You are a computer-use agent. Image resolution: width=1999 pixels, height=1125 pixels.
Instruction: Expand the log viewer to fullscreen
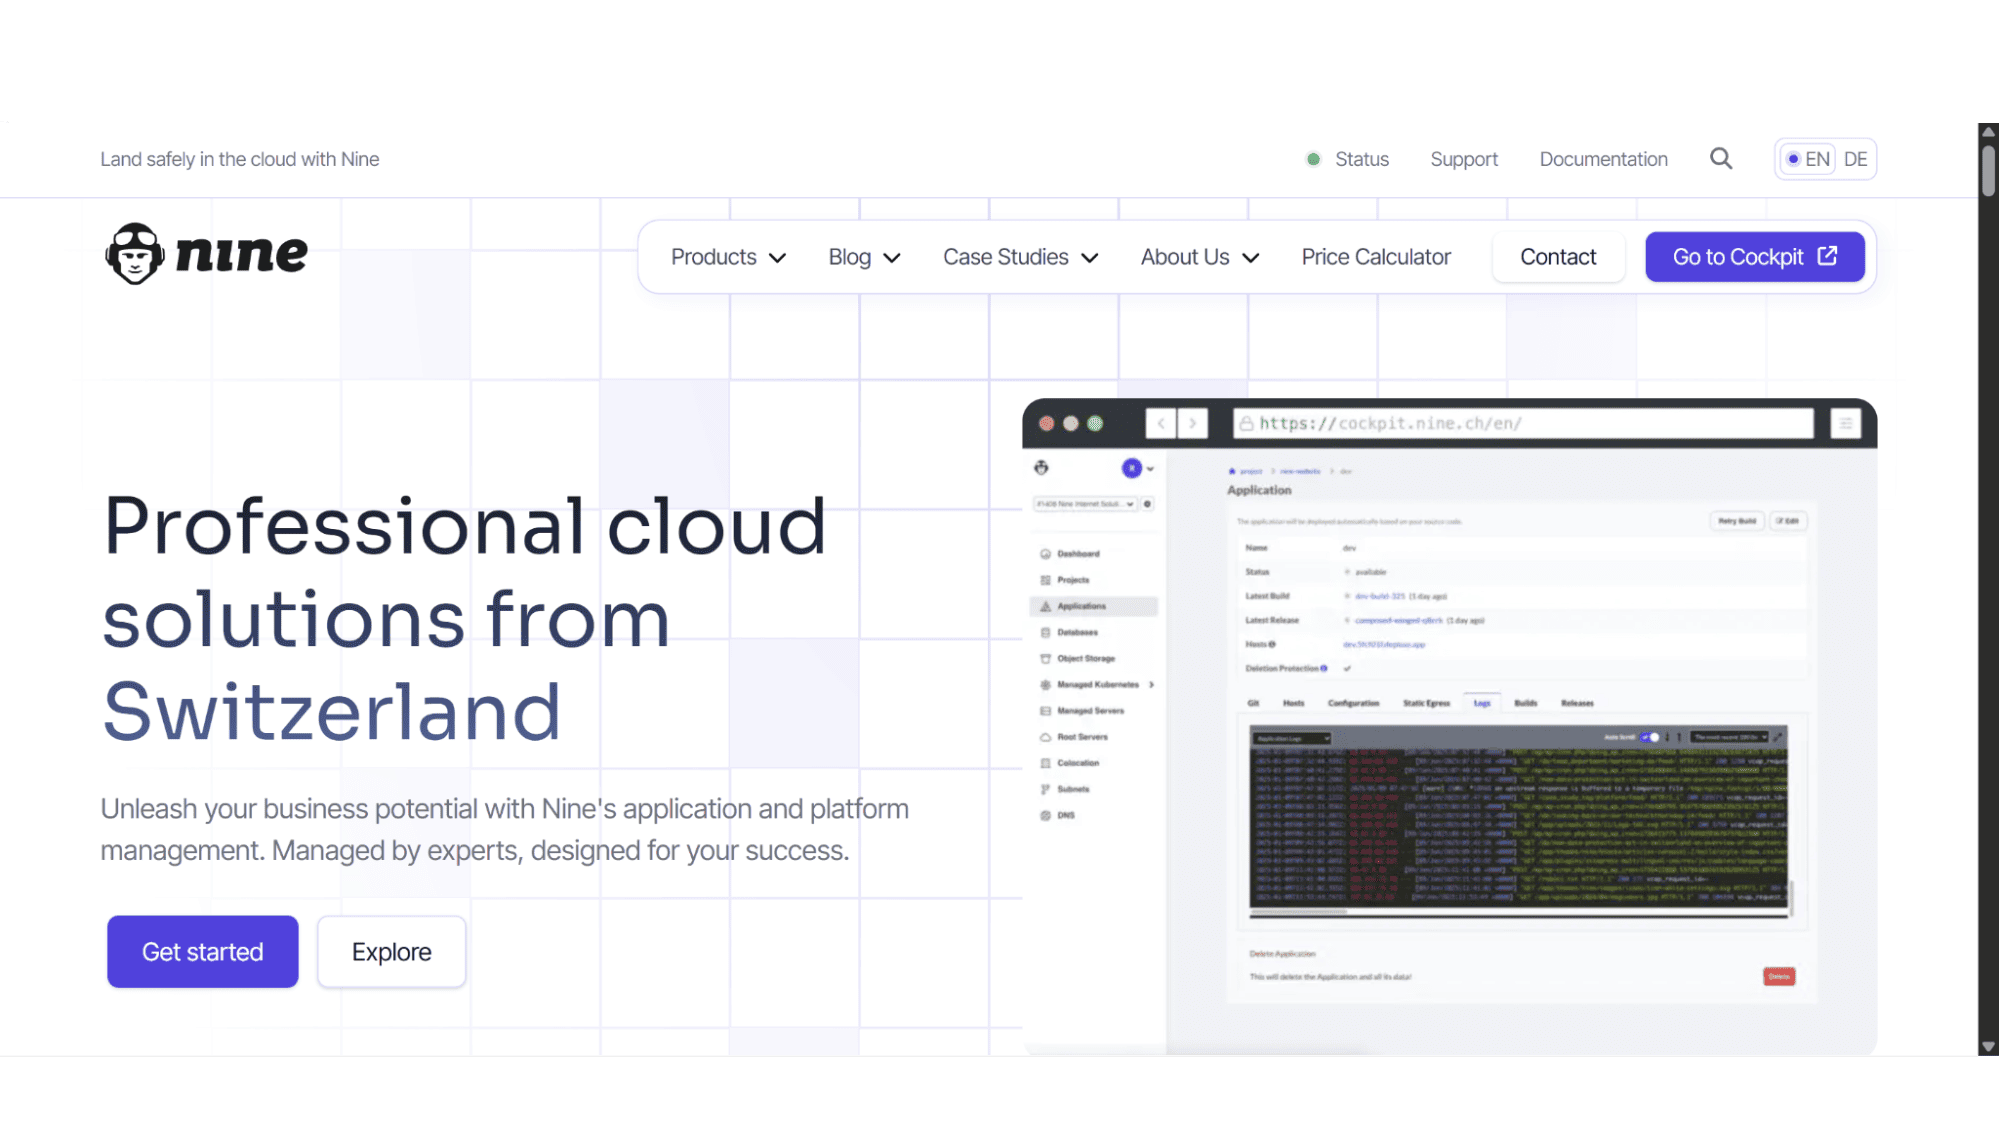[1778, 737]
